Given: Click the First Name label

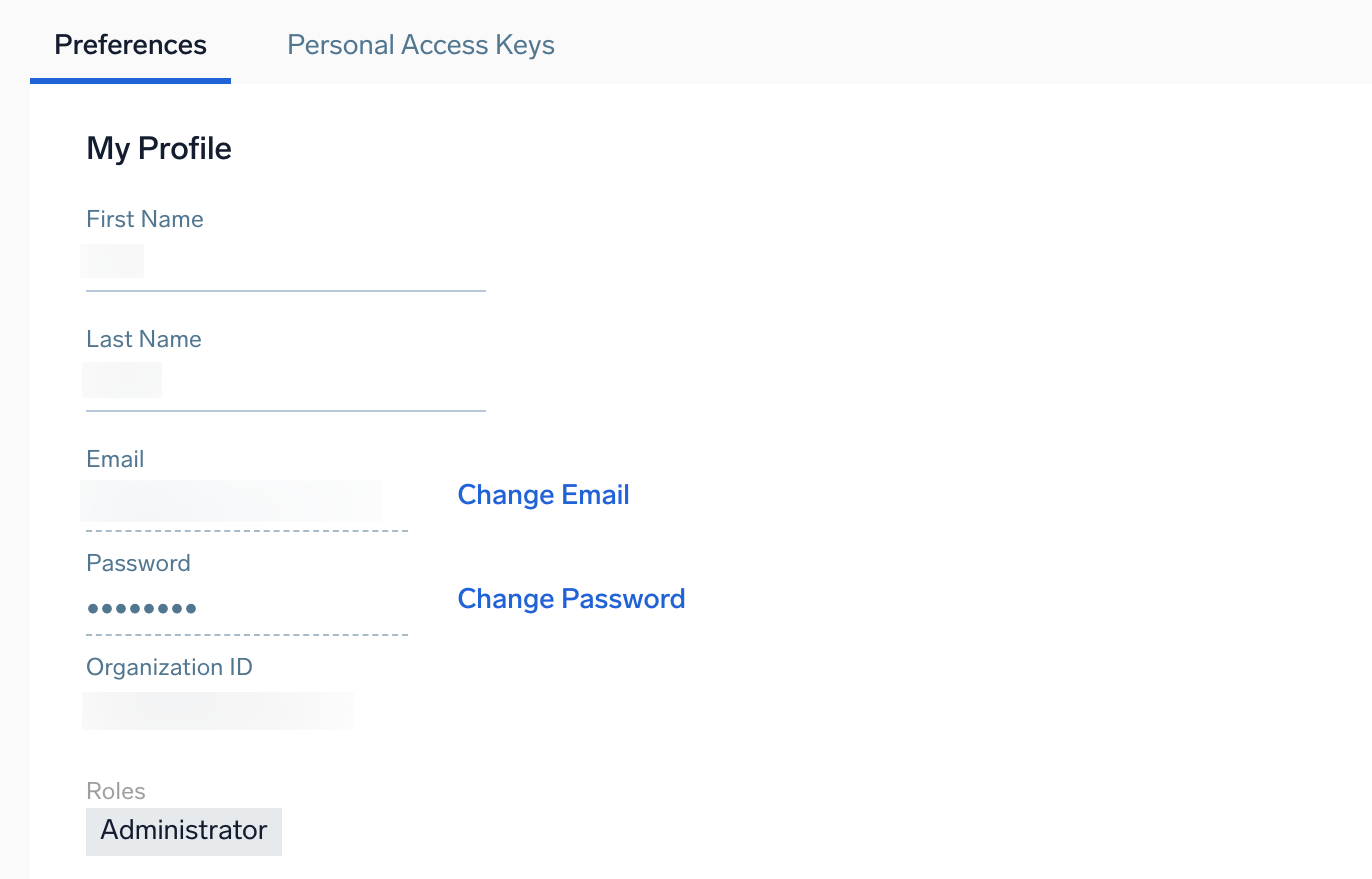Looking at the screenshot, I should point(145,219).
